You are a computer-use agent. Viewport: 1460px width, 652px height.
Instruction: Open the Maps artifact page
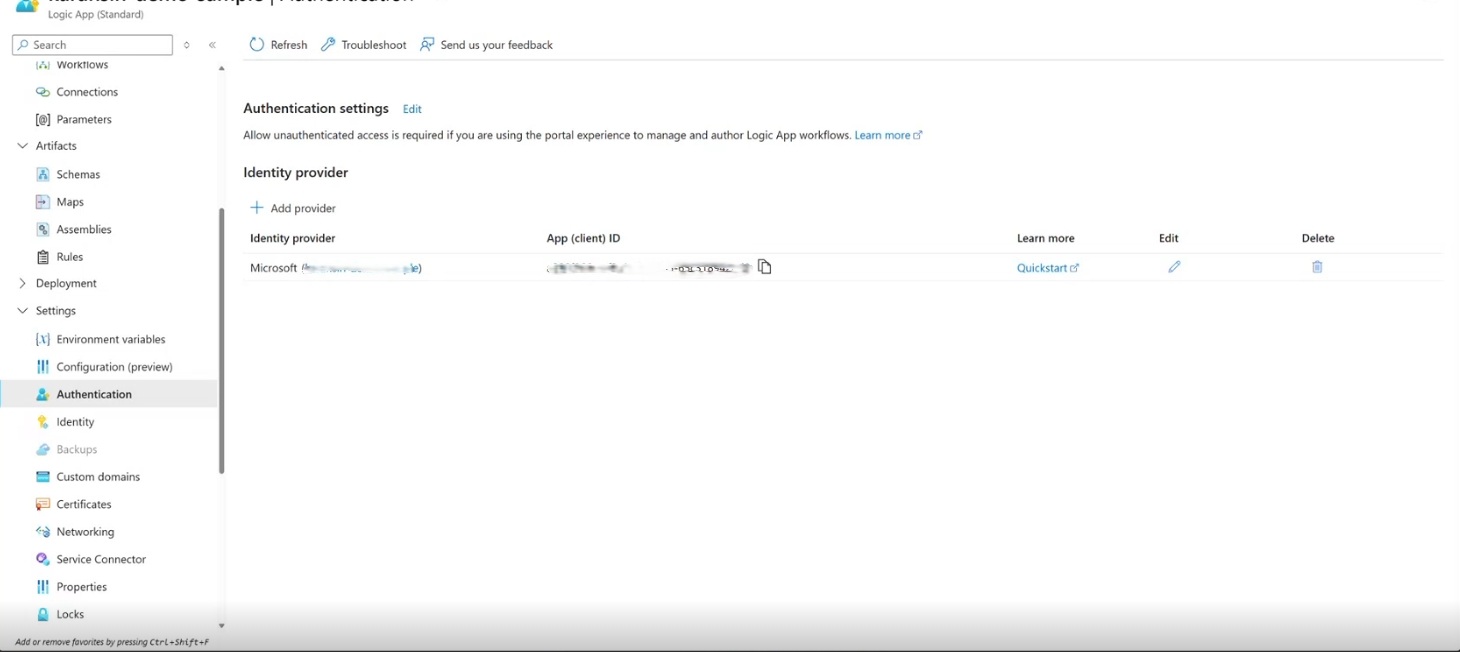click(x=70, y=201)
